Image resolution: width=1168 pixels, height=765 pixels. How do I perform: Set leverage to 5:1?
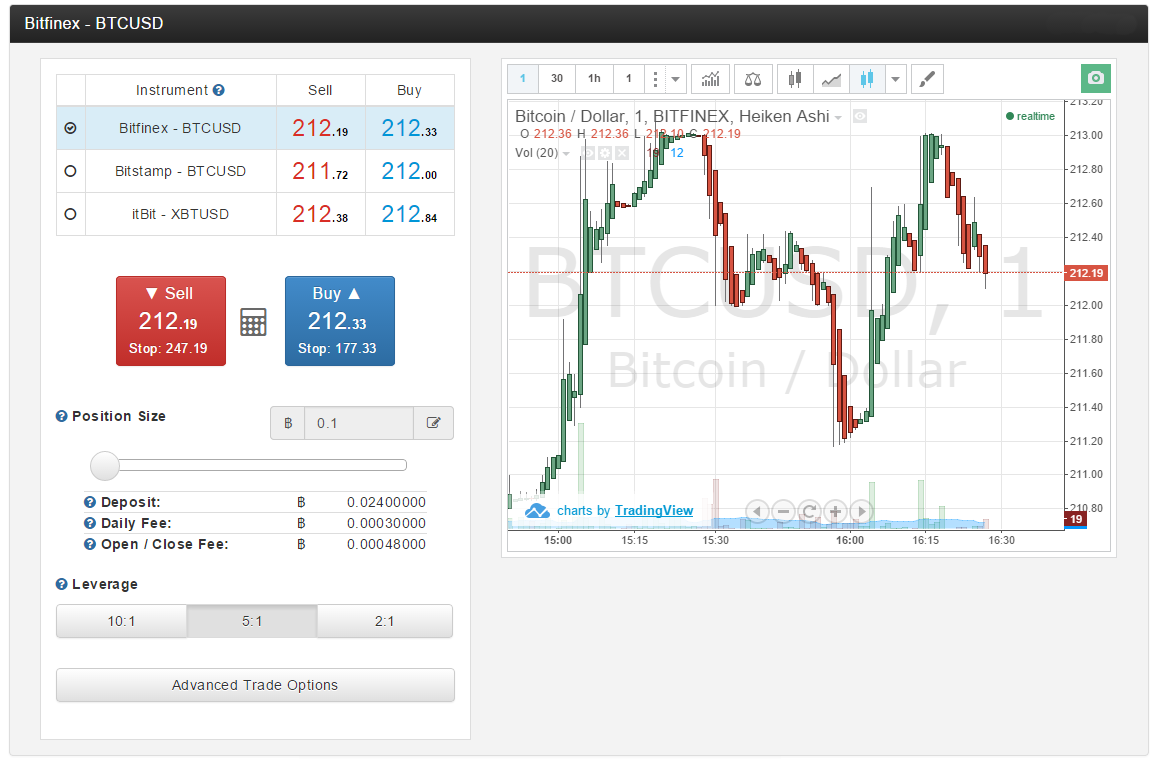pos(252,621)
